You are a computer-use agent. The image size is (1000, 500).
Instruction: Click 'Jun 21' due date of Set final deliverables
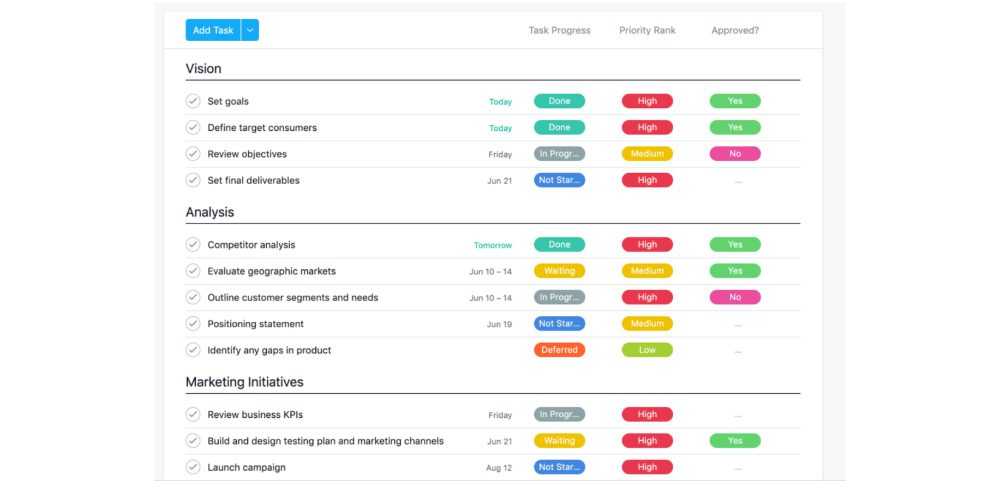(499, 181)
